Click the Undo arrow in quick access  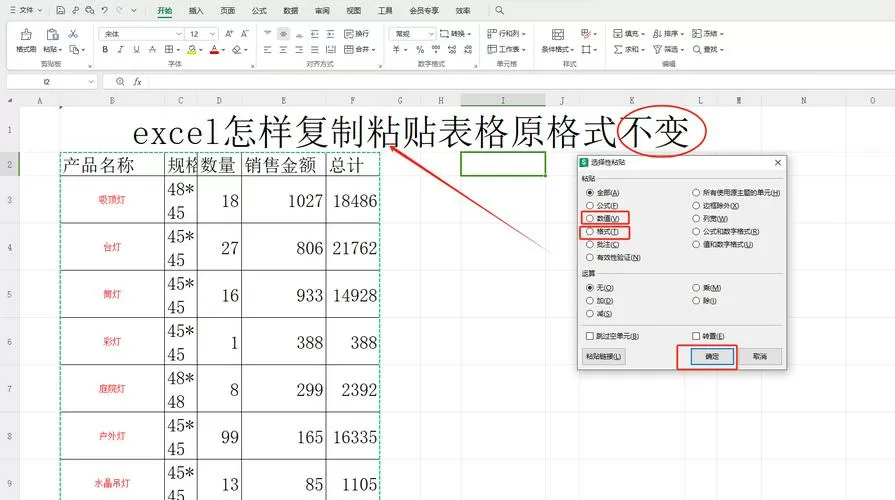tap(104, 10)
